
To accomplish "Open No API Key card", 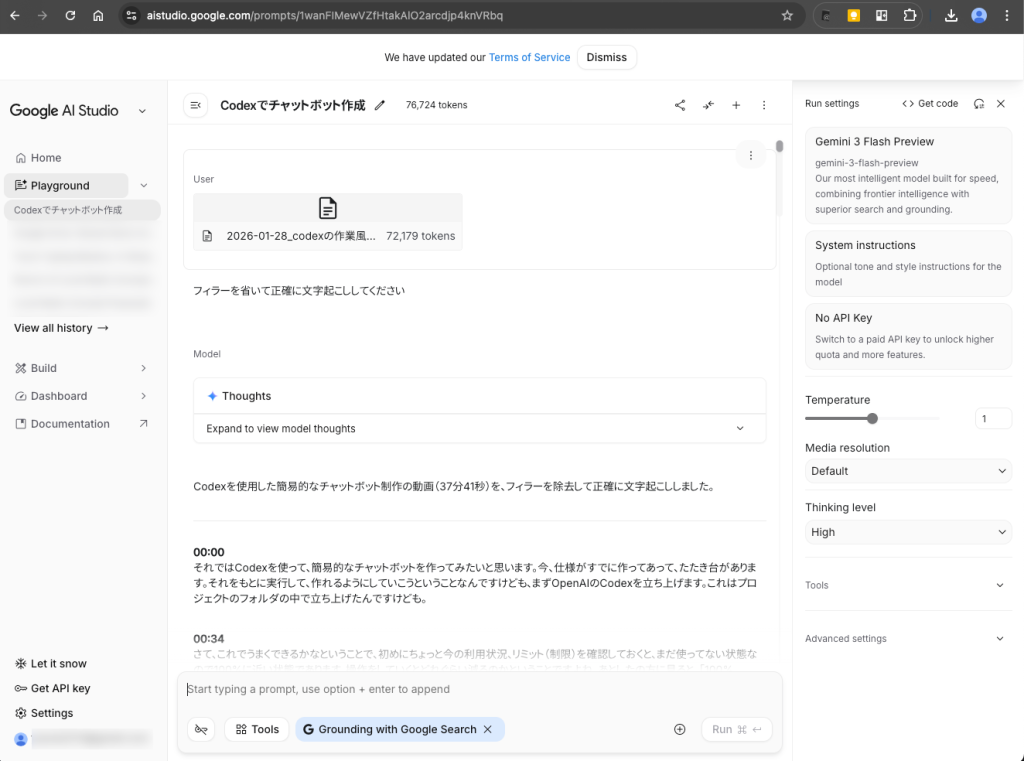I will (908, 336).
